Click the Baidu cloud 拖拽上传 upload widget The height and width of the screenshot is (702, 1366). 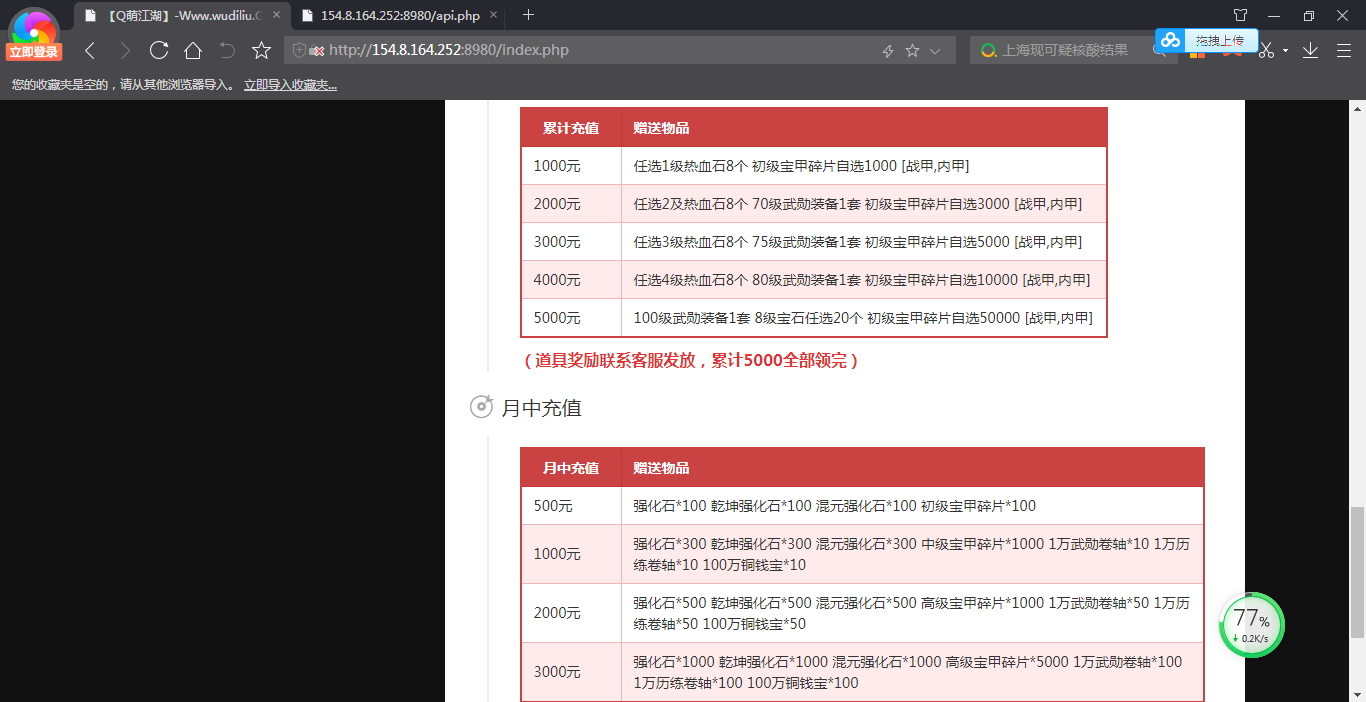[x=1207, y=40]
